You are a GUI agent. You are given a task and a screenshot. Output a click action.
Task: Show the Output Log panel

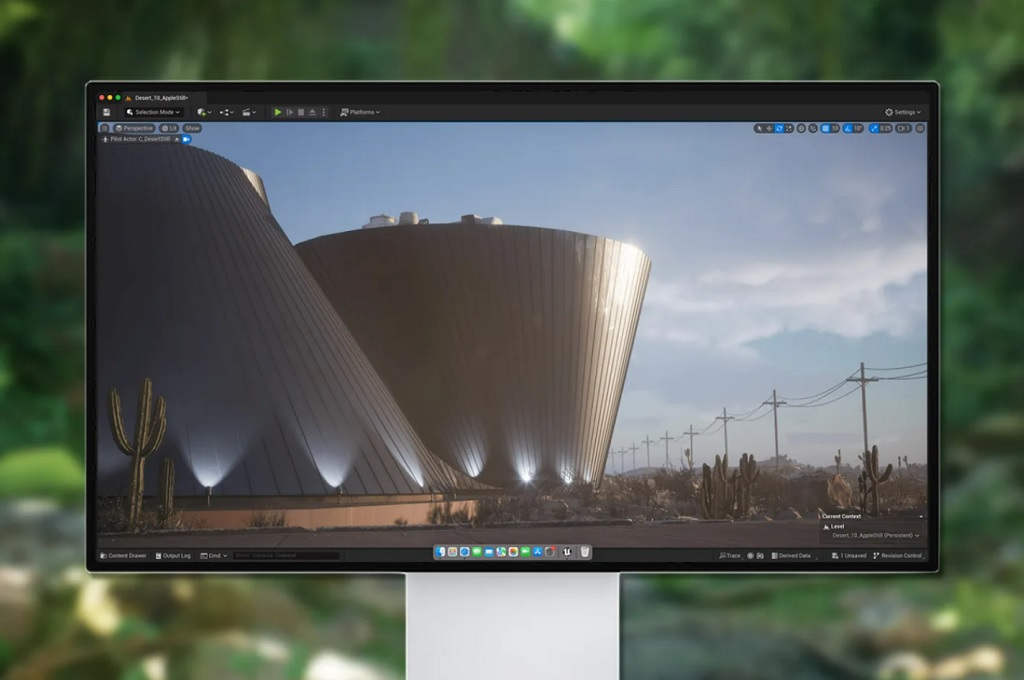173,556
